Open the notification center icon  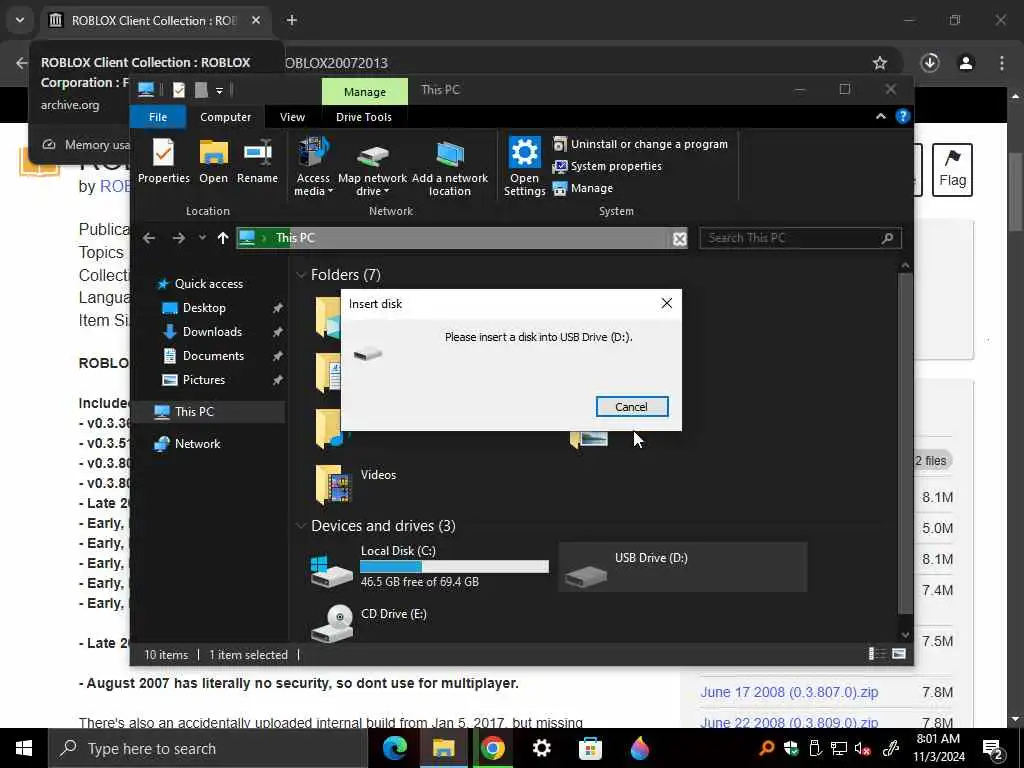[x=993, y=748]
